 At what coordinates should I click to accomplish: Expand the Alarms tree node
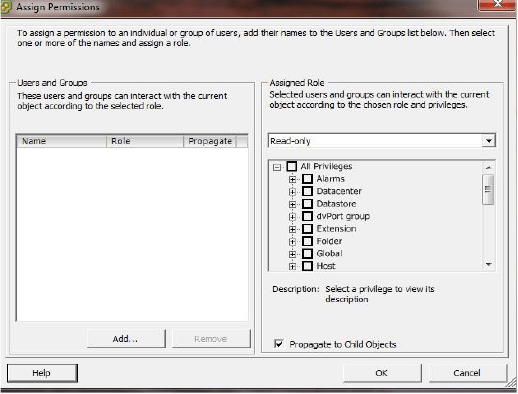pos(292,179)
